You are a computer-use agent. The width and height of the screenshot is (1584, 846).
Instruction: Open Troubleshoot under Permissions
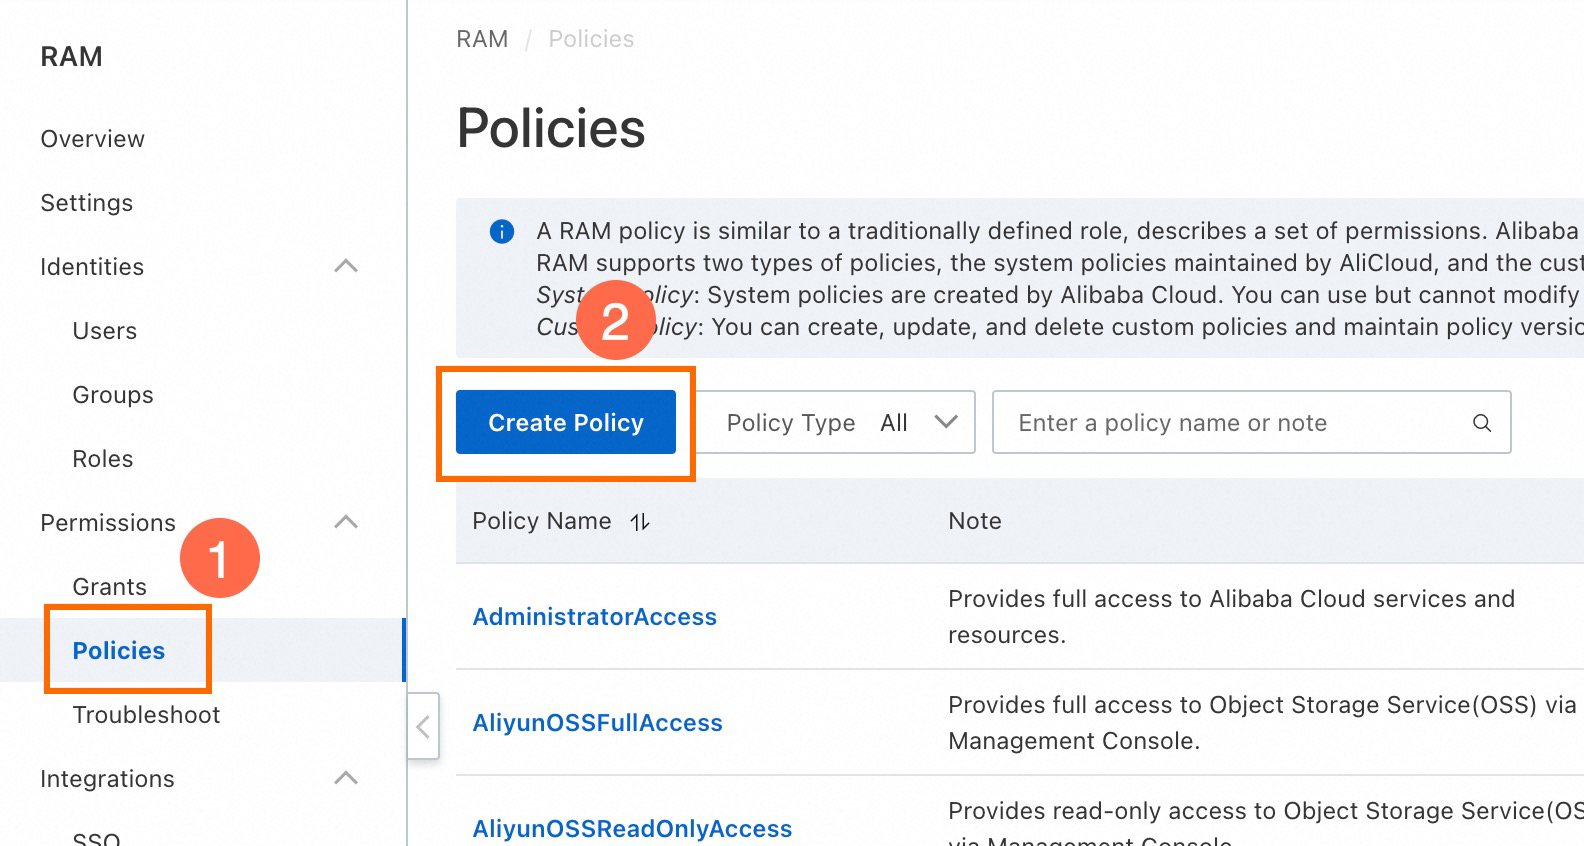pos(146,715)
